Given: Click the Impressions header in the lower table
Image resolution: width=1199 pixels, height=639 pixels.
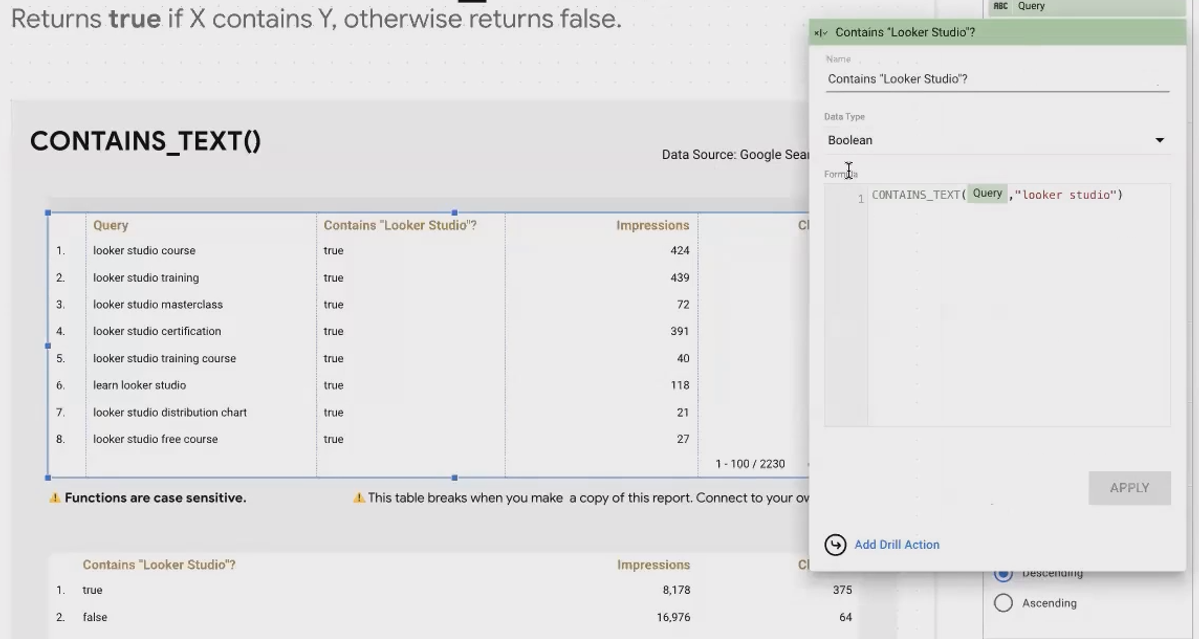Looking at the screenshot, I should [653, 565].
